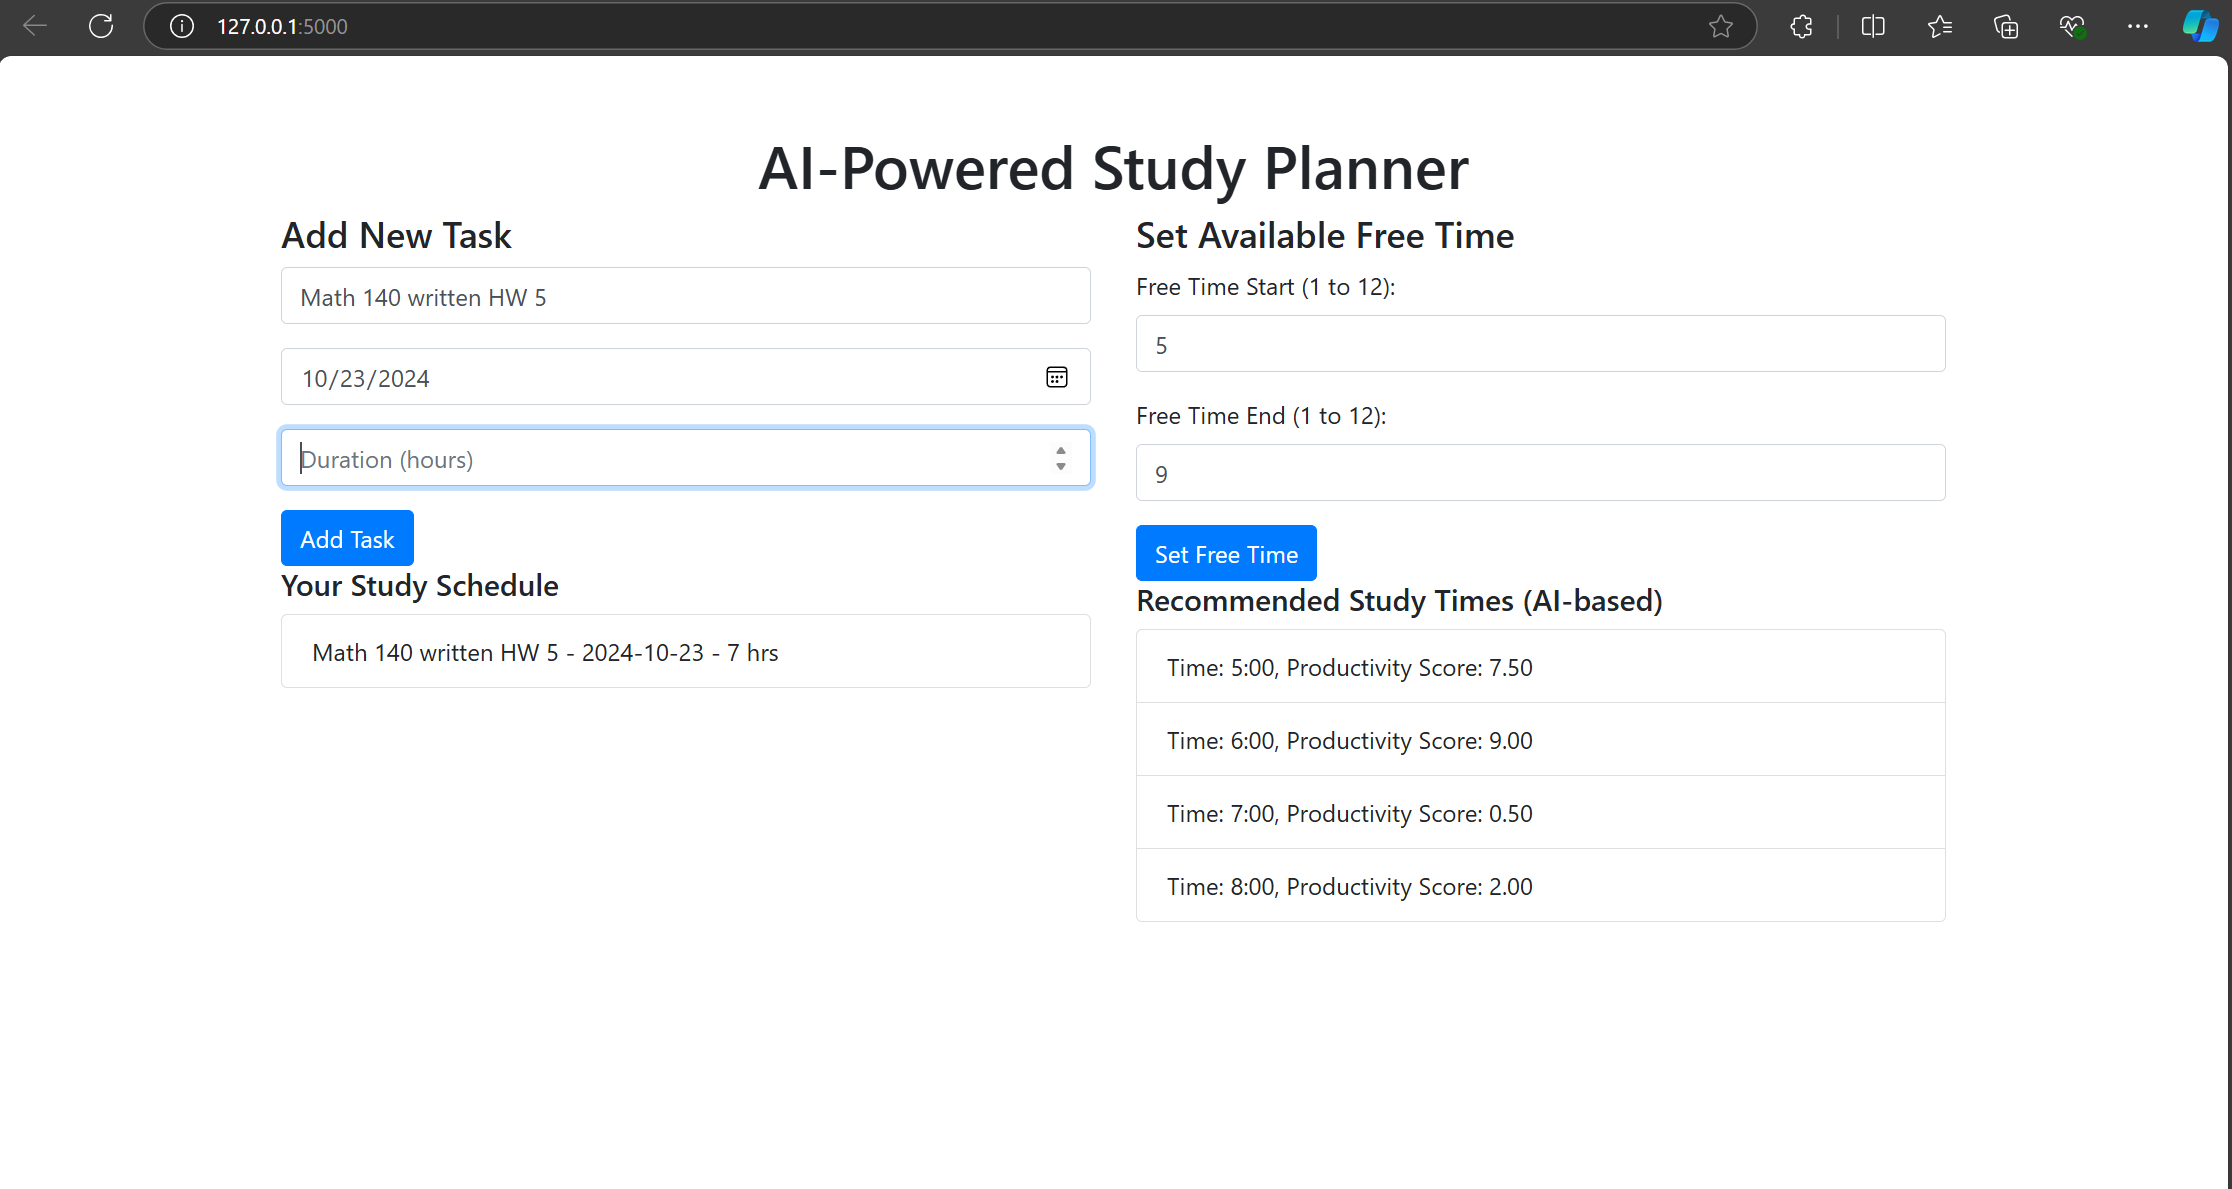Click the Free Time End input field
This screenshot has width=2232, height=1189.
[1540, 473]
